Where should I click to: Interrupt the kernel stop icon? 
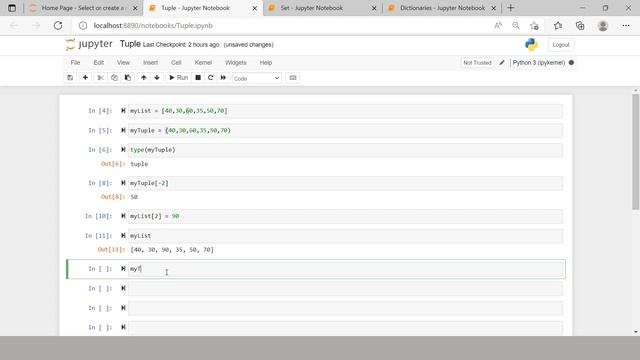pyautogui.click(x=198, y=78)
